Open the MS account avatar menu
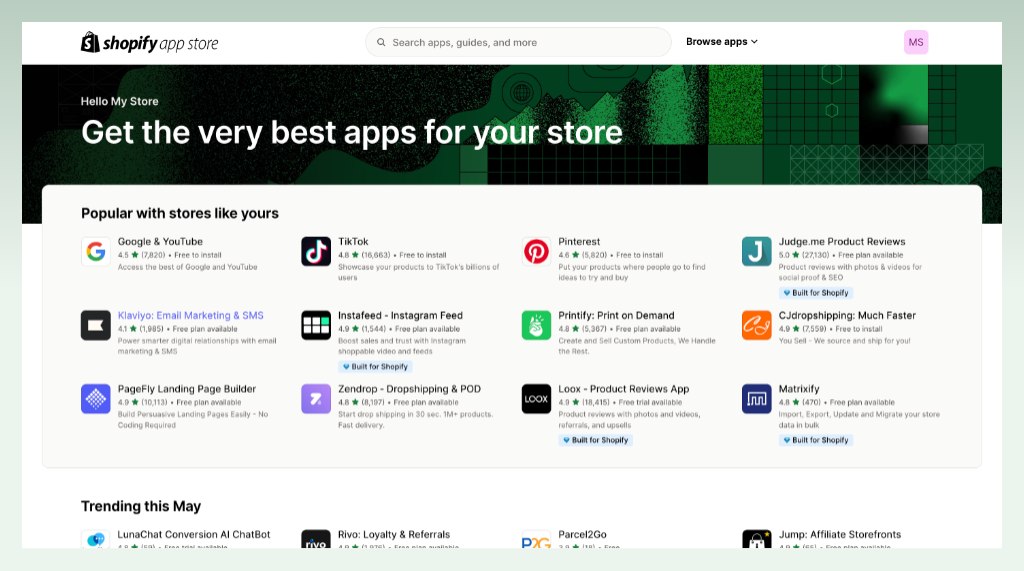 (916, 42)
